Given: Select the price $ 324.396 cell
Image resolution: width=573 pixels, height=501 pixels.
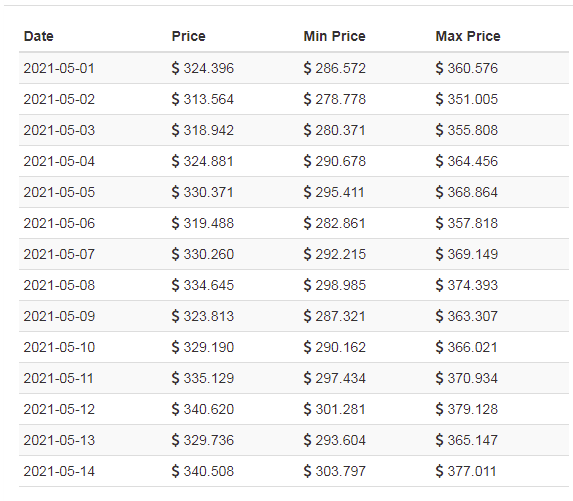Looking at the screenshot, I should (202, 68).
